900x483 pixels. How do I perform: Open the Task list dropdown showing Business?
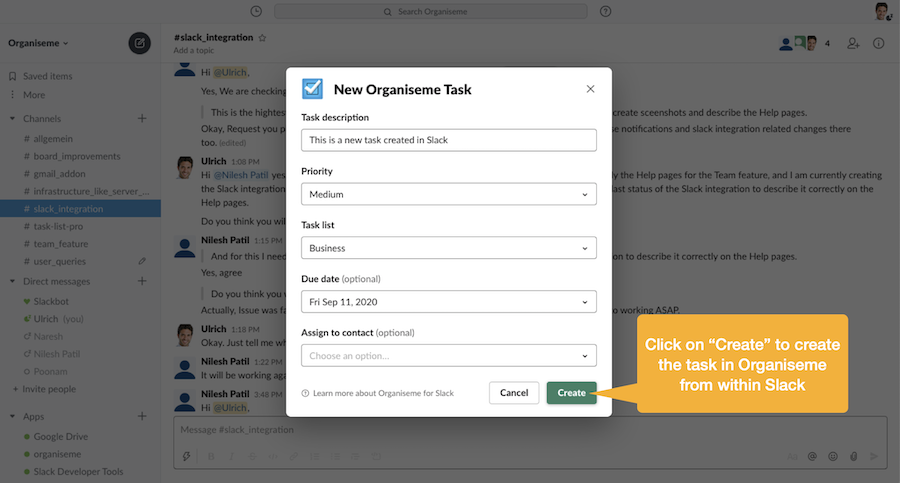tap(448, 248)
